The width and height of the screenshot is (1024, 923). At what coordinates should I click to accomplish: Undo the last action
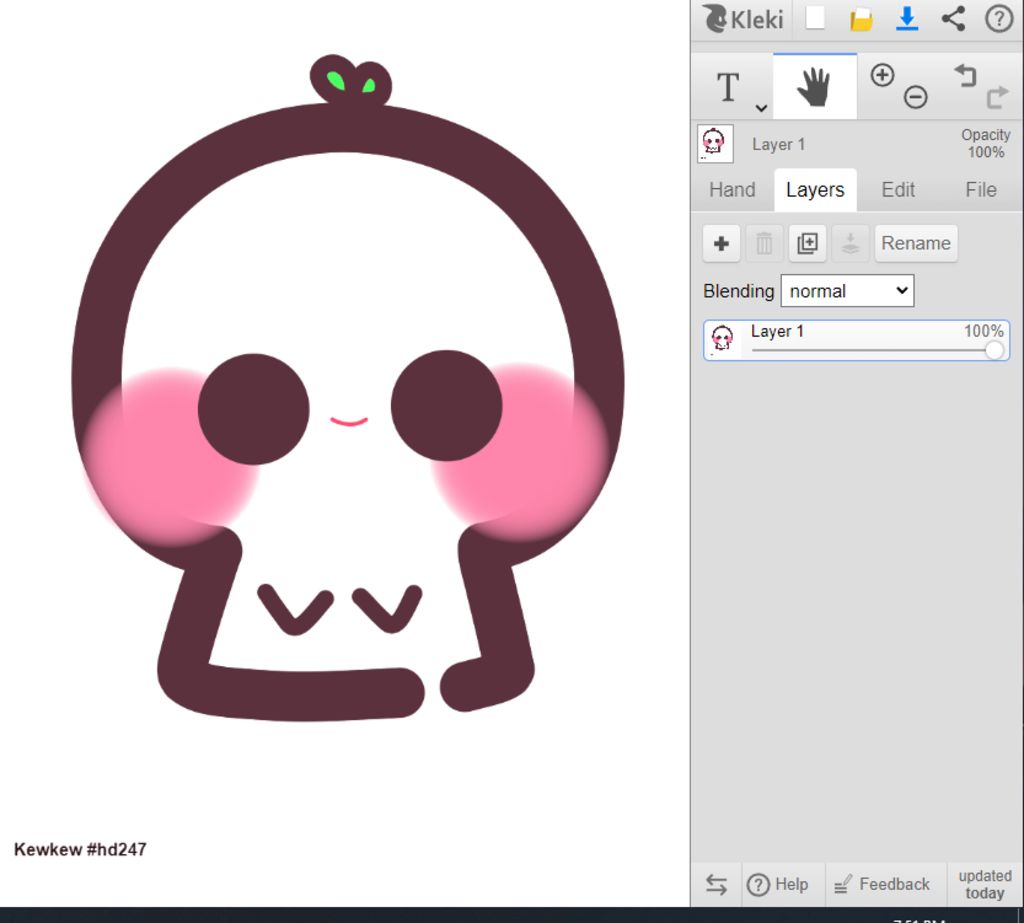[x=965, y=75]
